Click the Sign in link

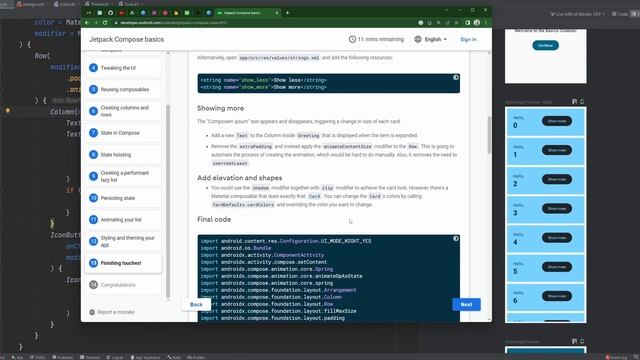[468, 39]
